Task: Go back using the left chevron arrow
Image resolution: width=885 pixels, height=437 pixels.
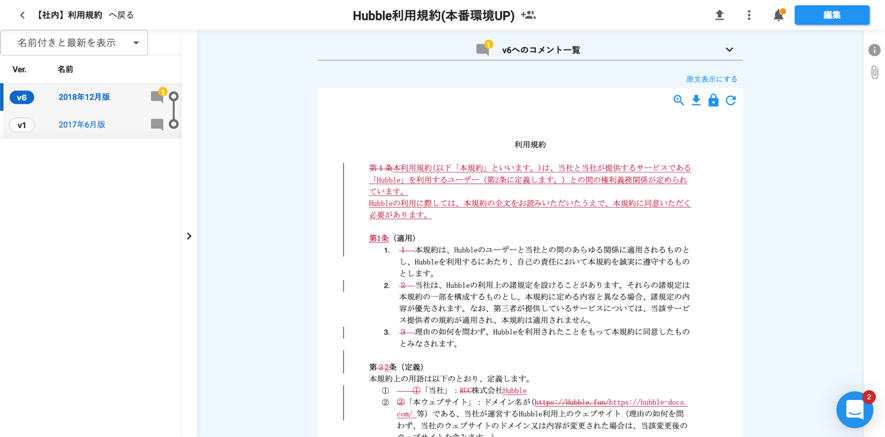Action: [x=23, y=15]
